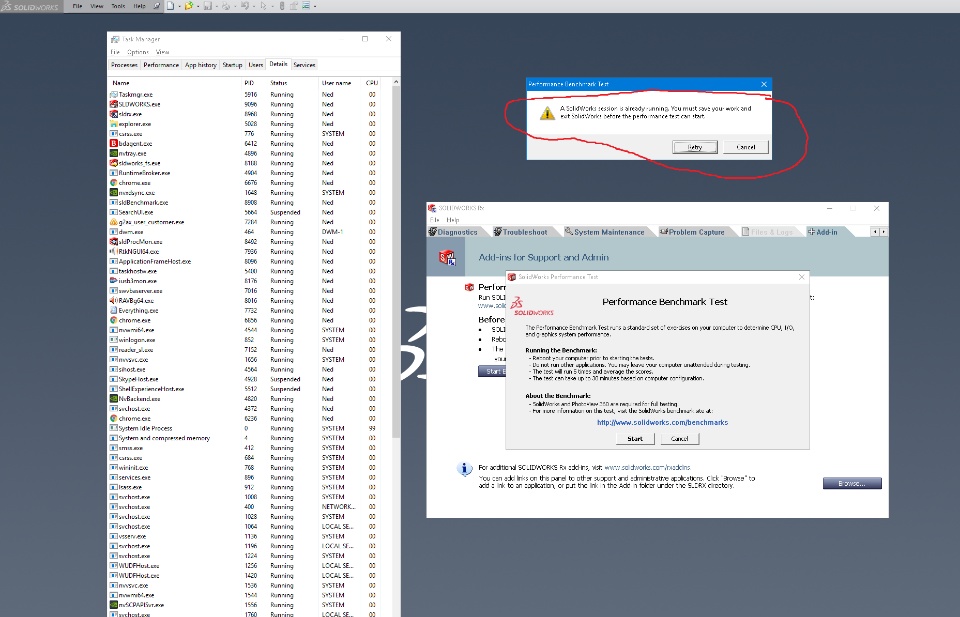Image resolution: width=960 pixels, height=617 pixels.
Task: Click Retry in the benchmark warning dialog
Action: (695, 147)
